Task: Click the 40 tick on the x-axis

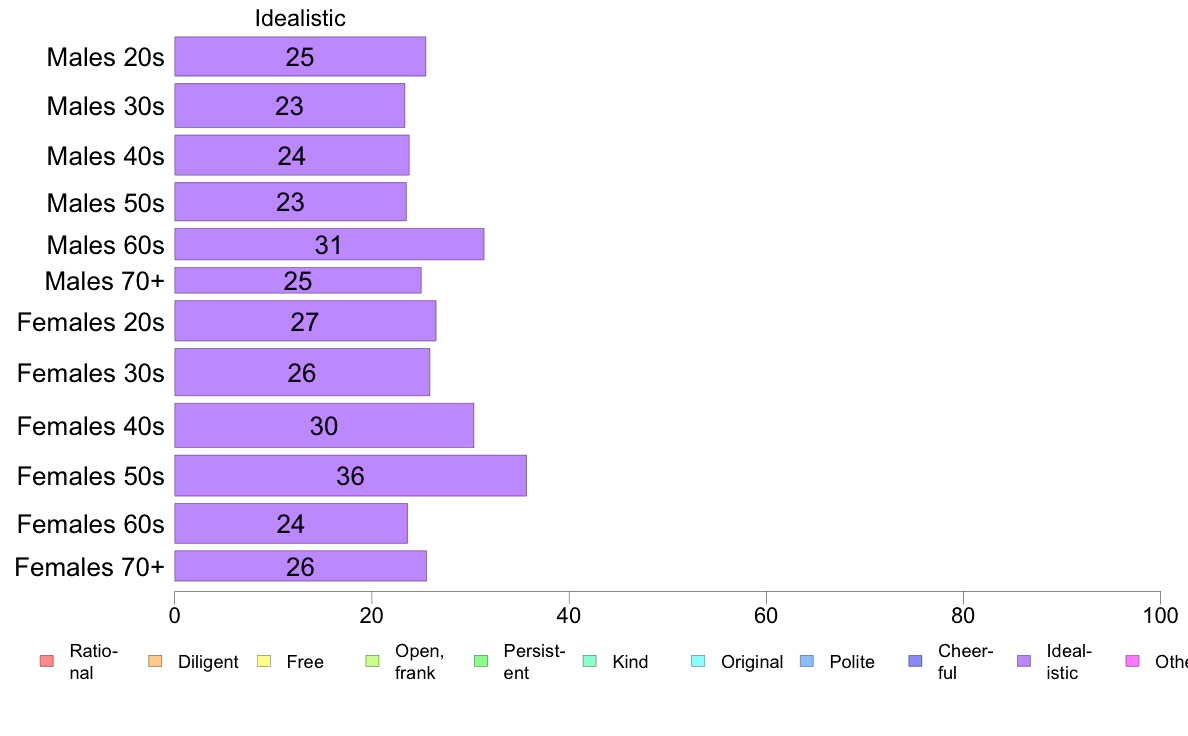Action: [569, 614]
